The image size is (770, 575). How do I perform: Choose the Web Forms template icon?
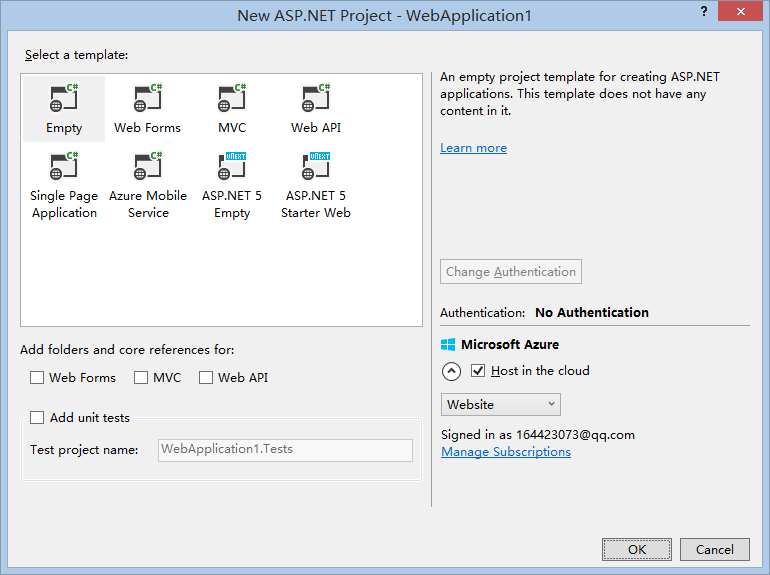point(147,98)
